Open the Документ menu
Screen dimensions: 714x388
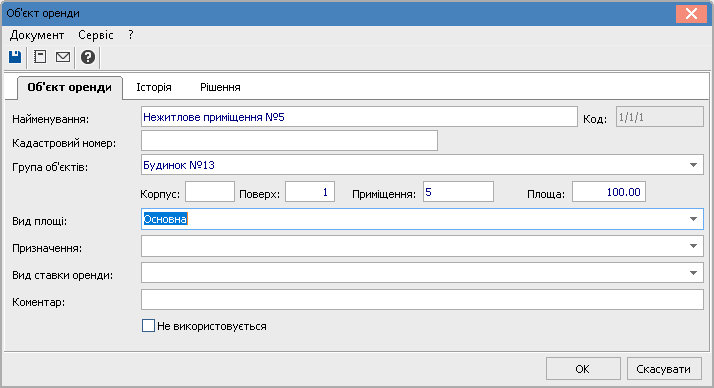click(x=37, y=35)
